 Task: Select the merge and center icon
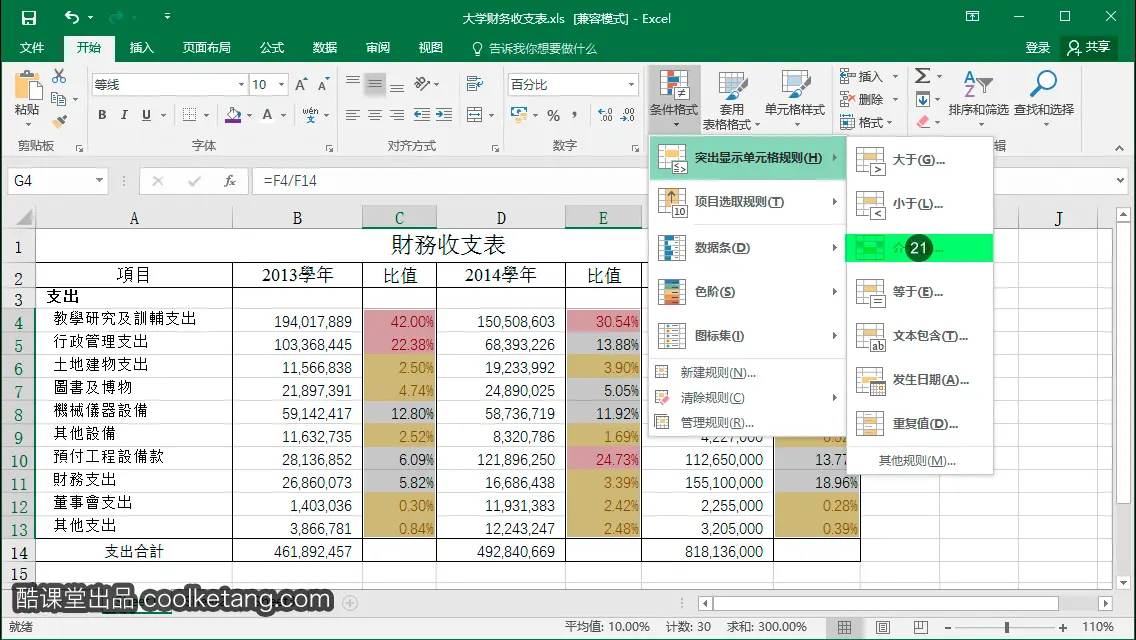coord(475,115)
